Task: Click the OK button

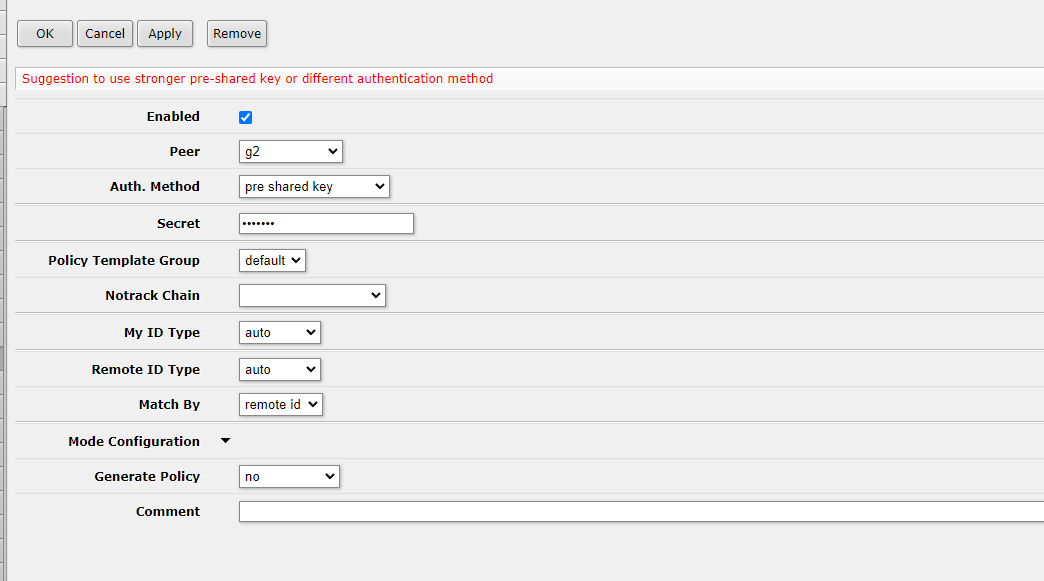Action: (45, 34)
